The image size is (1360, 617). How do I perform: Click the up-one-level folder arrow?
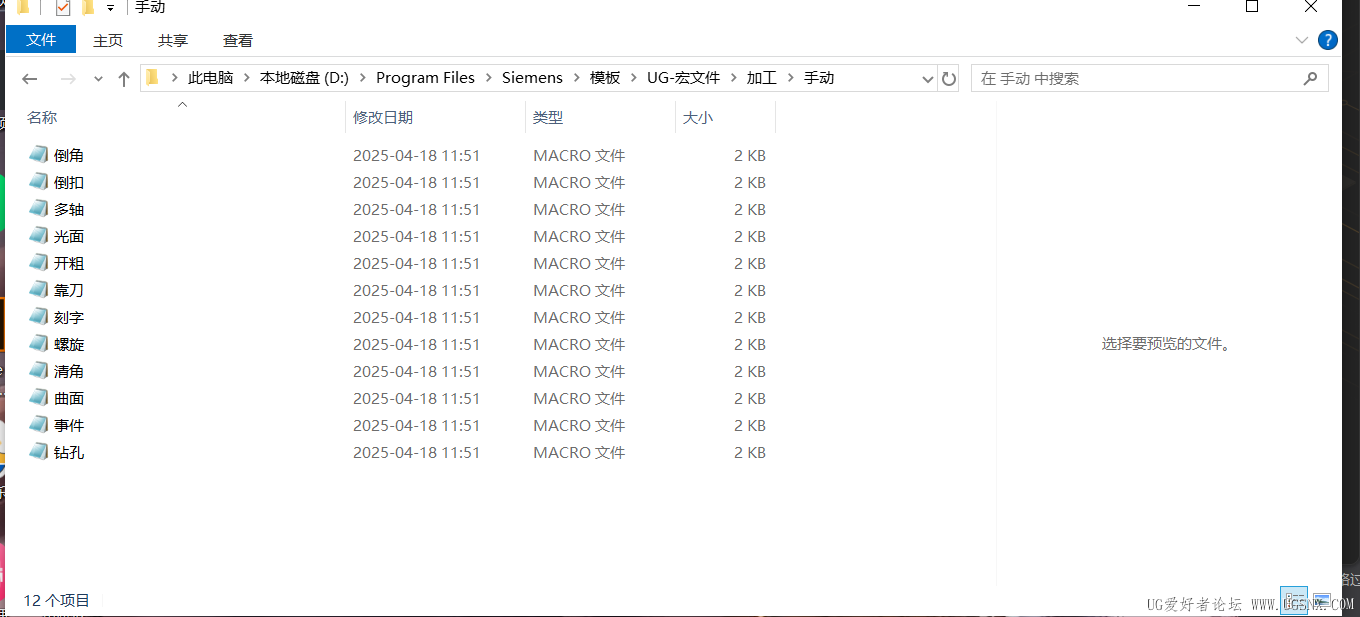click(122, 77)
